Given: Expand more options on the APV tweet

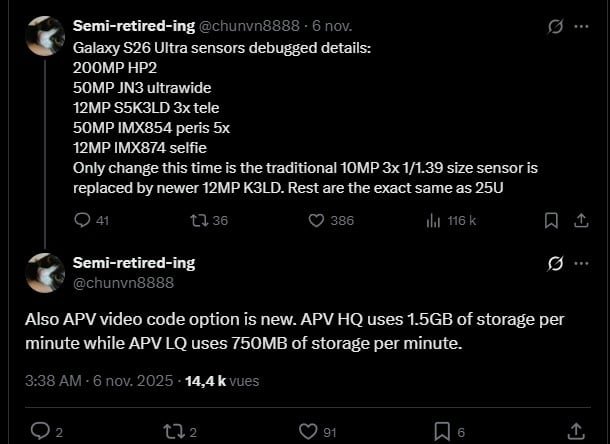Looking at the screenshot, I should click(583, 264).
